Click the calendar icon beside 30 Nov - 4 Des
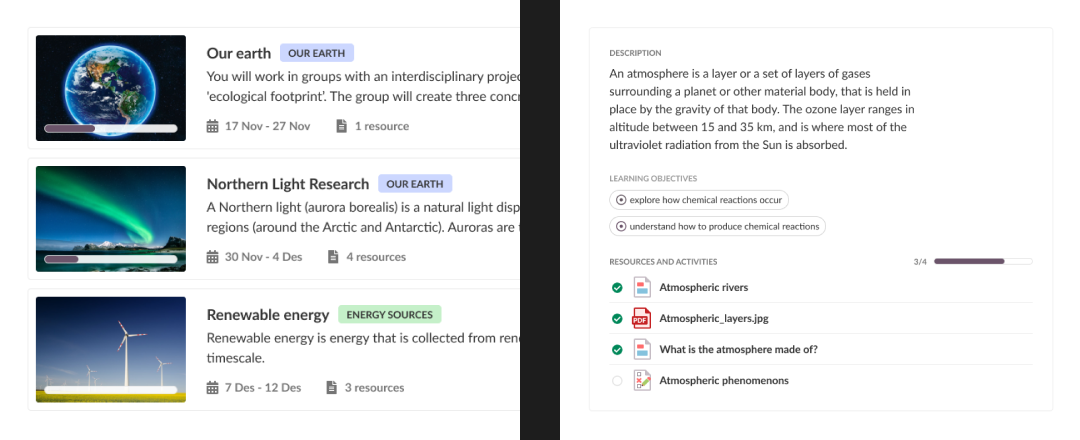The width and height of the screenshot is (1080, 440). (x=212, y=257)
